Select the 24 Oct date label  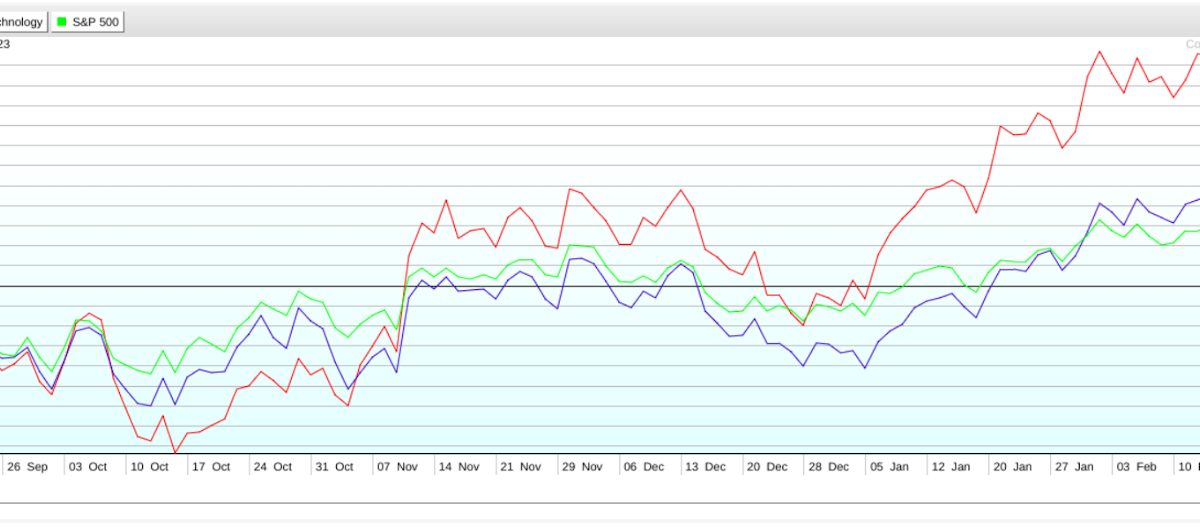click(x=272, y=467)
